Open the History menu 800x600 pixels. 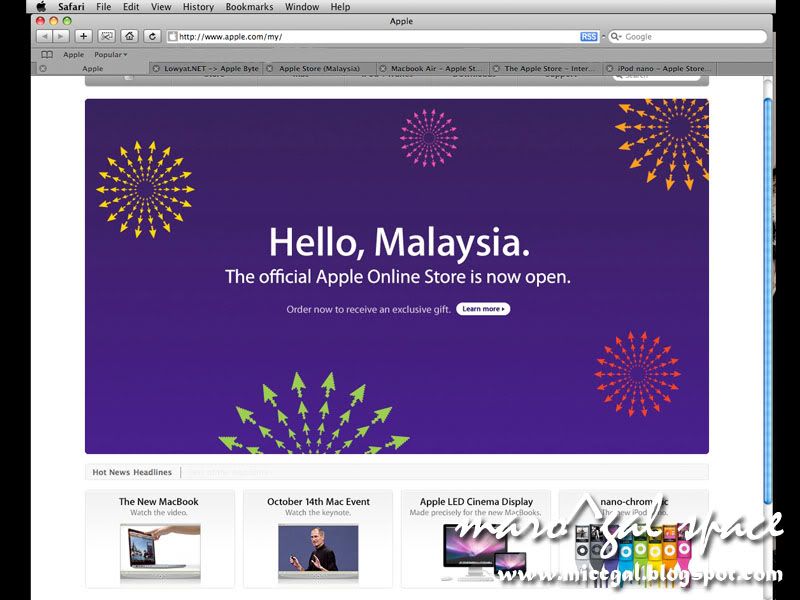point(198,7)
